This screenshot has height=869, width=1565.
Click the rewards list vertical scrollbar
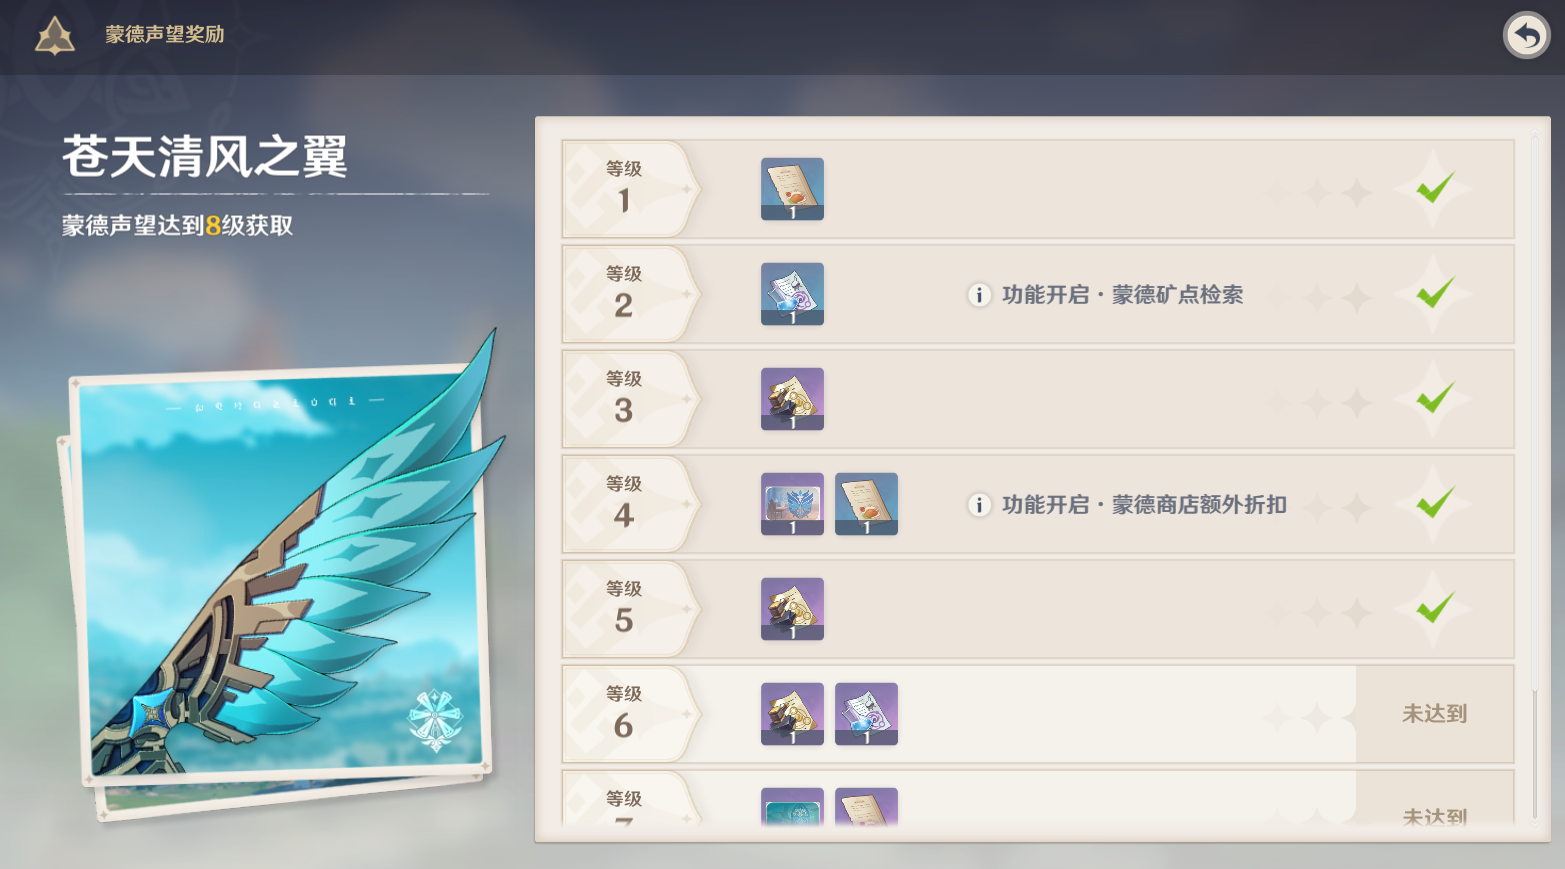[1535, 479]
